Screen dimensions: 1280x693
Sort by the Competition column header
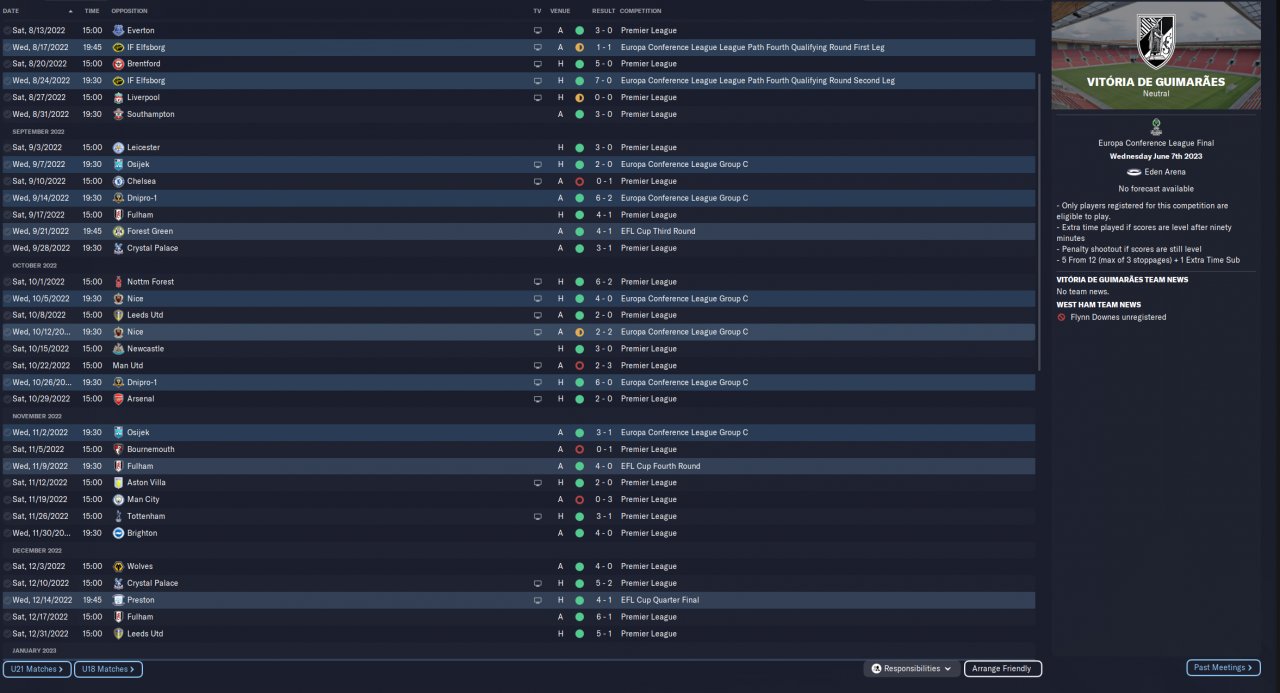pos(640,11)
